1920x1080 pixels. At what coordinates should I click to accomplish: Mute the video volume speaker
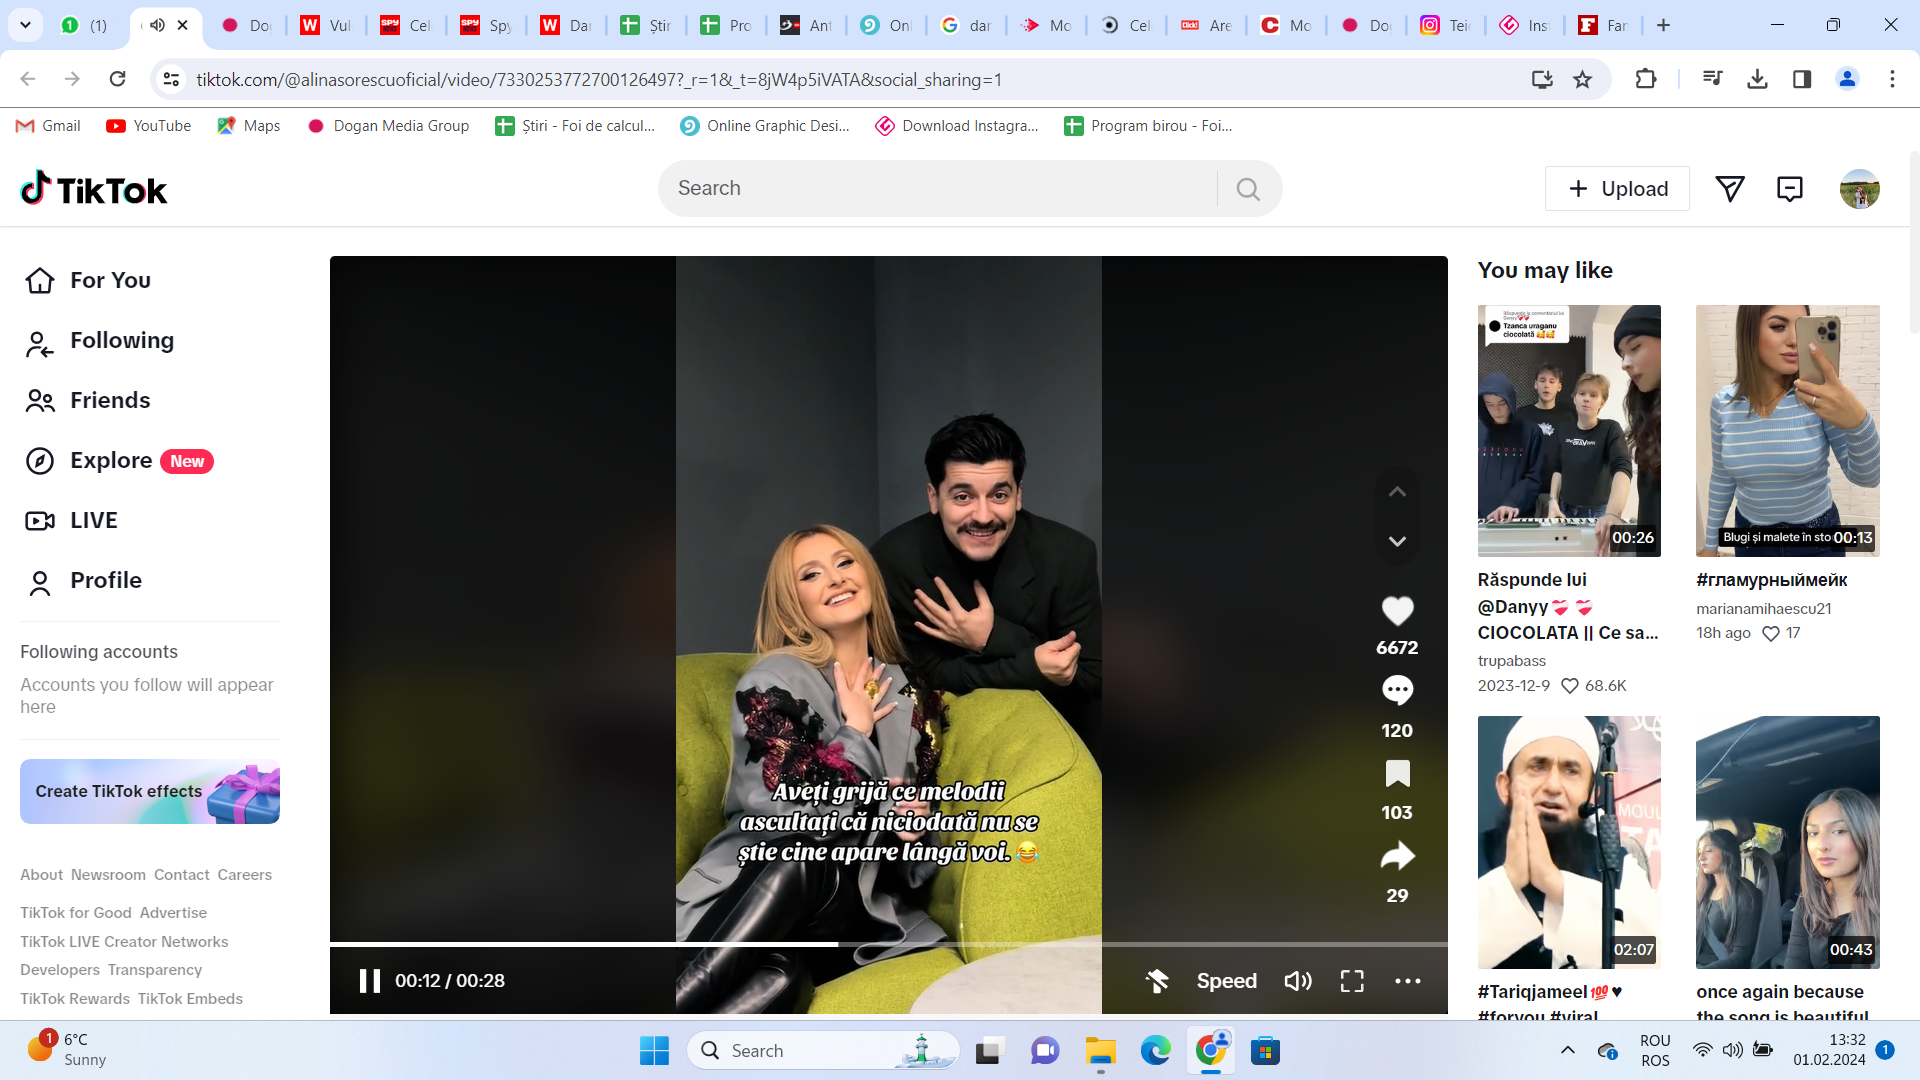click(x=1297, y=981)
